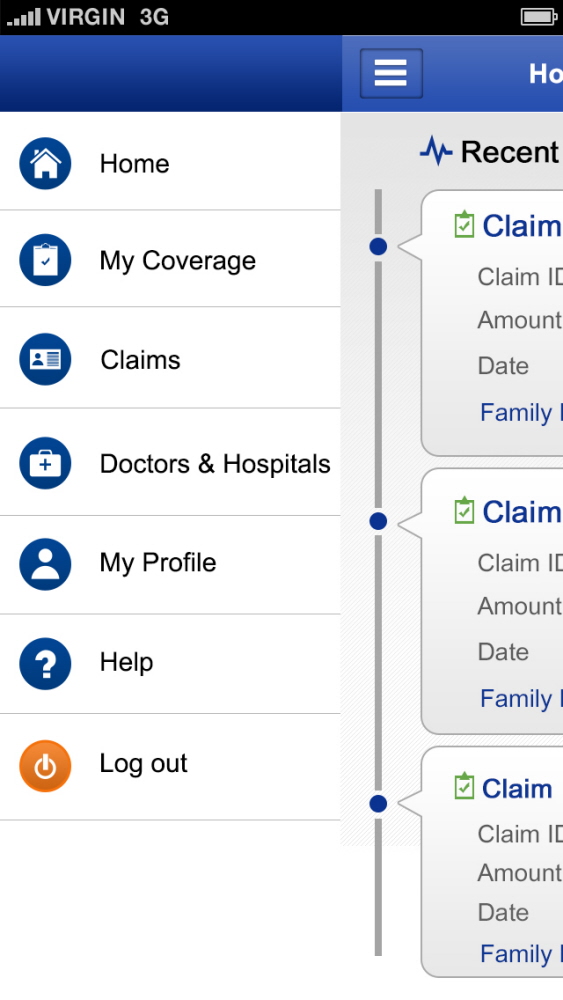Choose Log out from the menu

pyautogui.click(x=170, y=767)
